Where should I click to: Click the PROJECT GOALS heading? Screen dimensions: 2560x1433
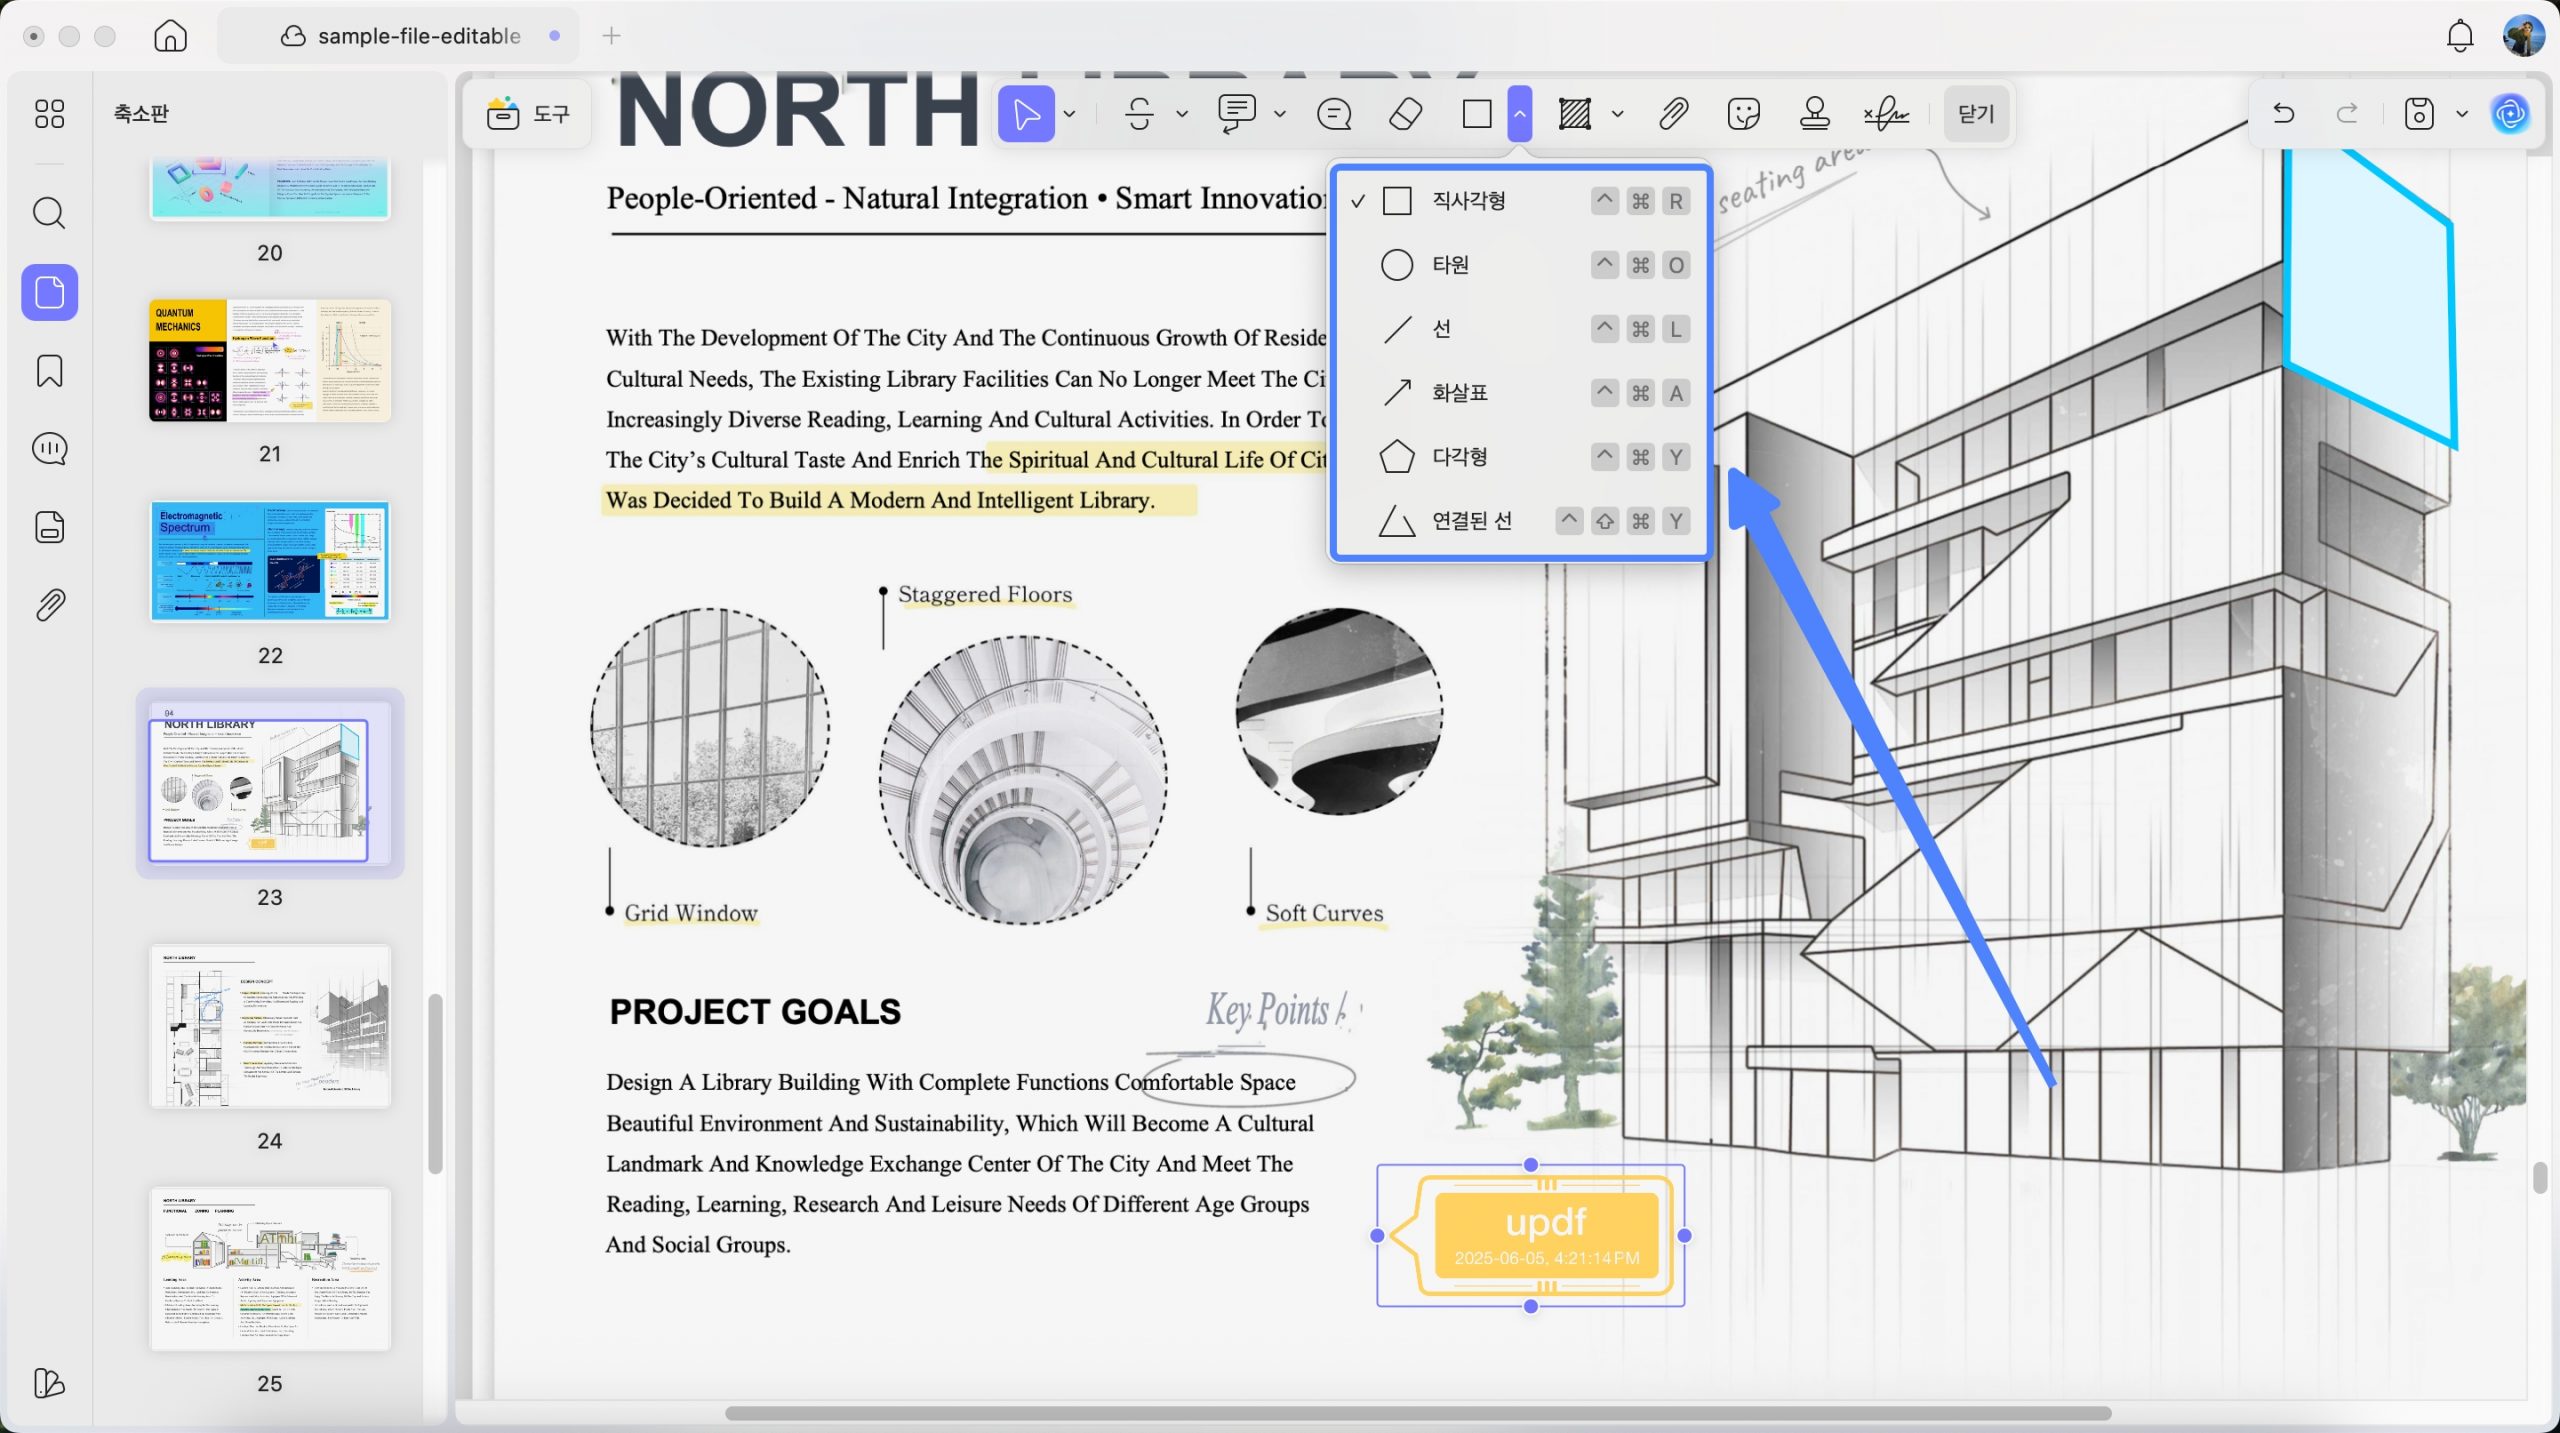[x=755, y=1012]
